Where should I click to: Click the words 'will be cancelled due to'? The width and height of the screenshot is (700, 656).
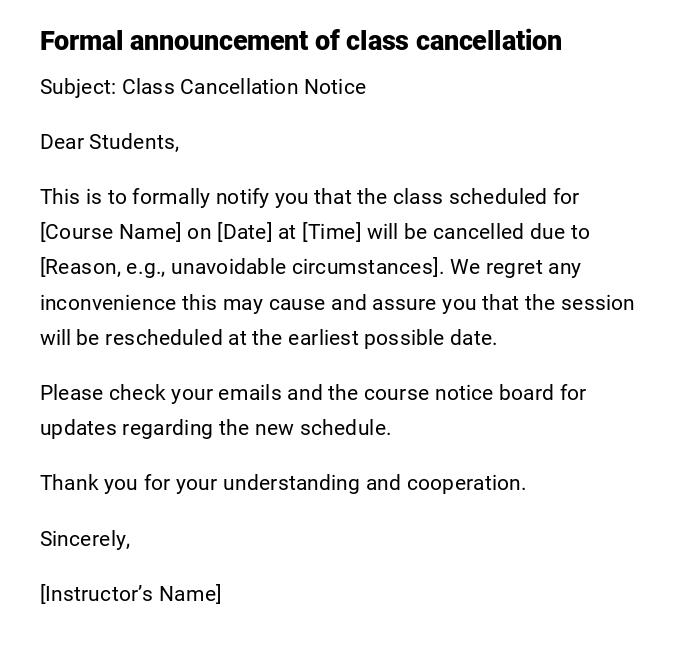coord(478,232)
